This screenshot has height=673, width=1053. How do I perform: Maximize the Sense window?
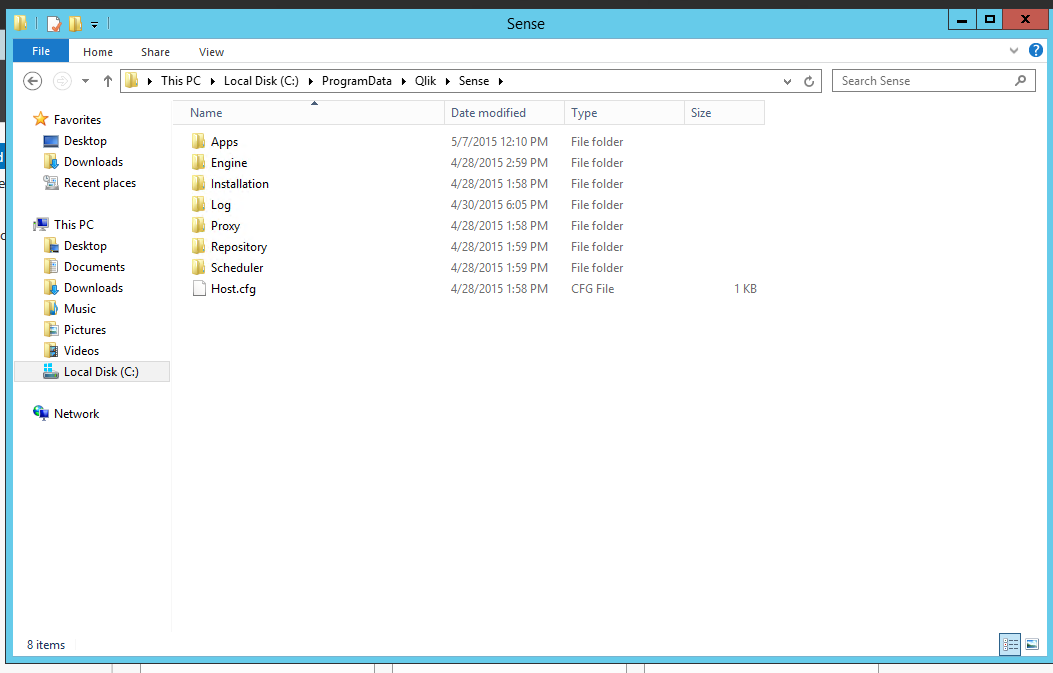click(989, 19)
